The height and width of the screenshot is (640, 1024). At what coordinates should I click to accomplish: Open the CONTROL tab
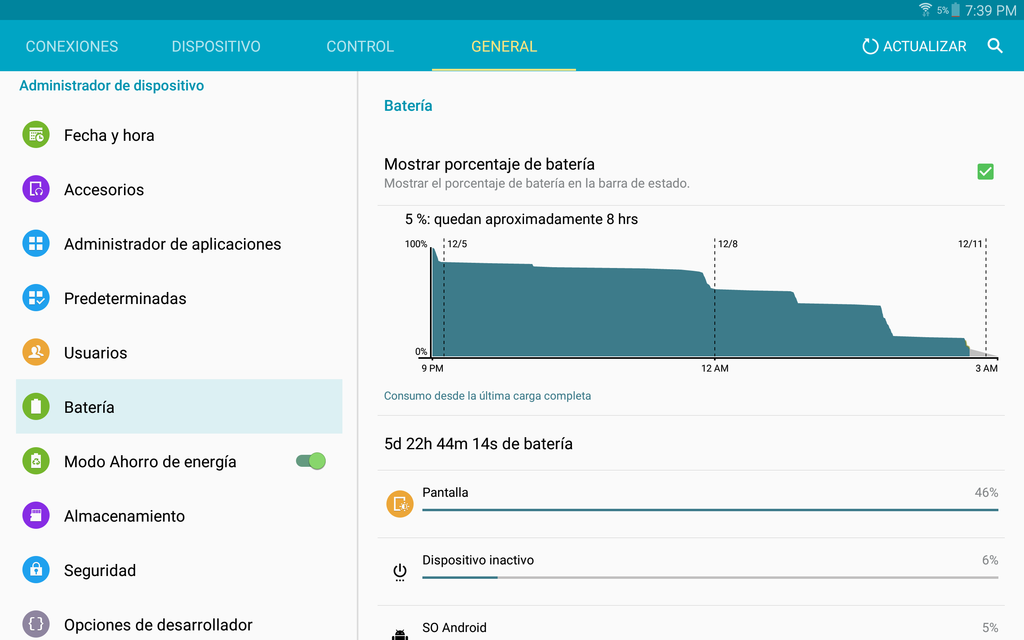pos(360,46)
